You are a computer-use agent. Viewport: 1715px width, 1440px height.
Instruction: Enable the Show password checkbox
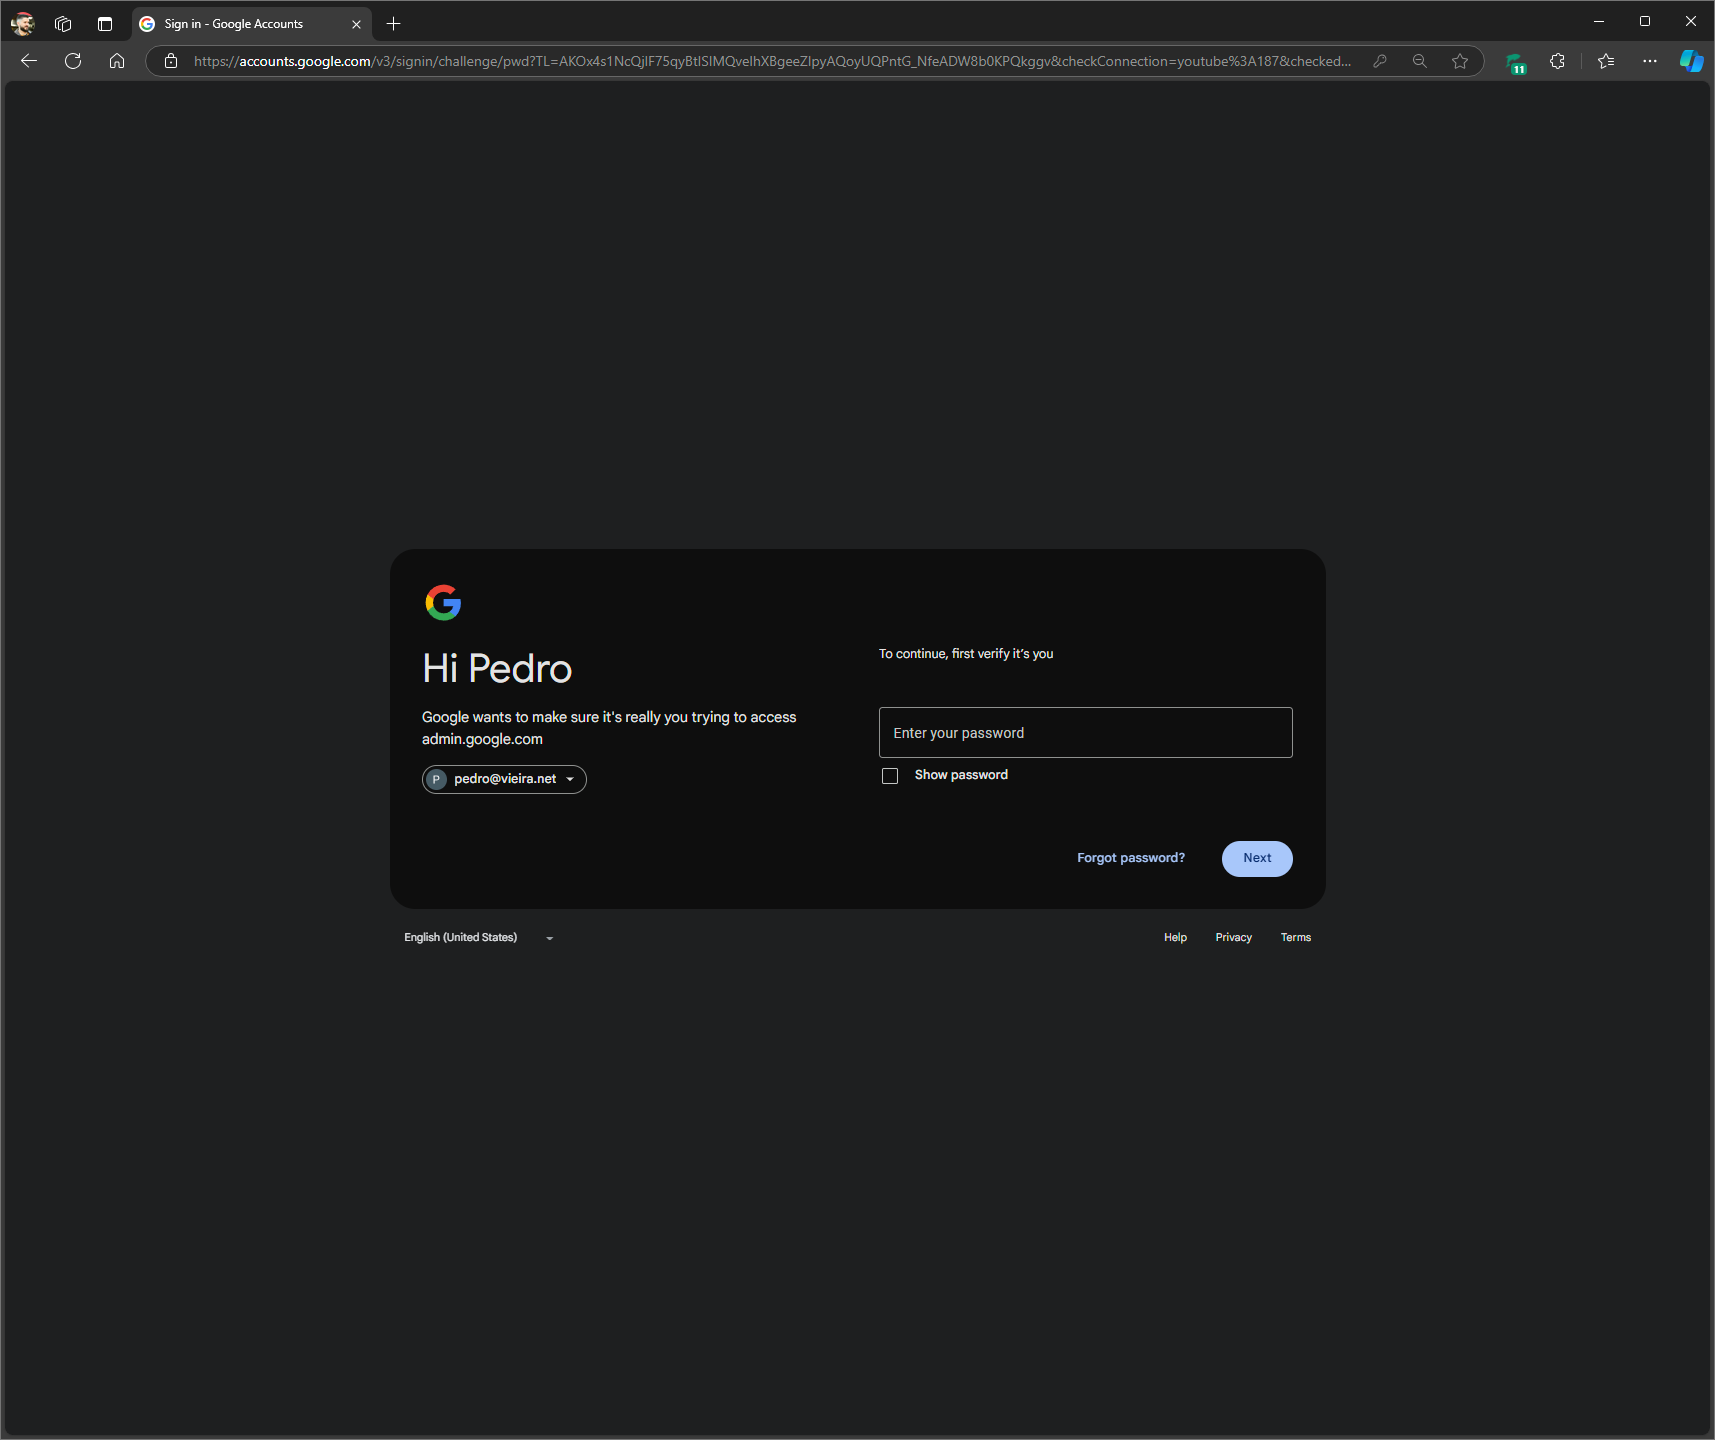890,776
